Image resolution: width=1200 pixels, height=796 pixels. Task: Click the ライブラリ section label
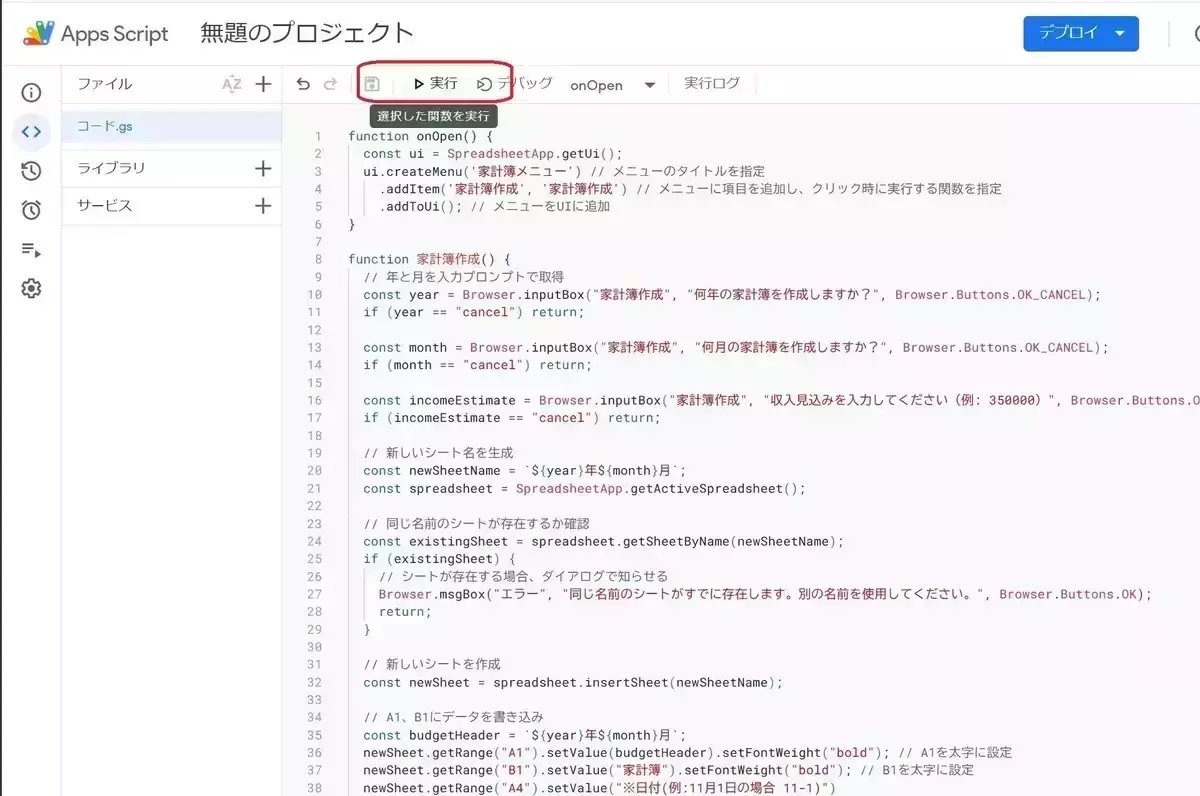(x=111, y=168)
